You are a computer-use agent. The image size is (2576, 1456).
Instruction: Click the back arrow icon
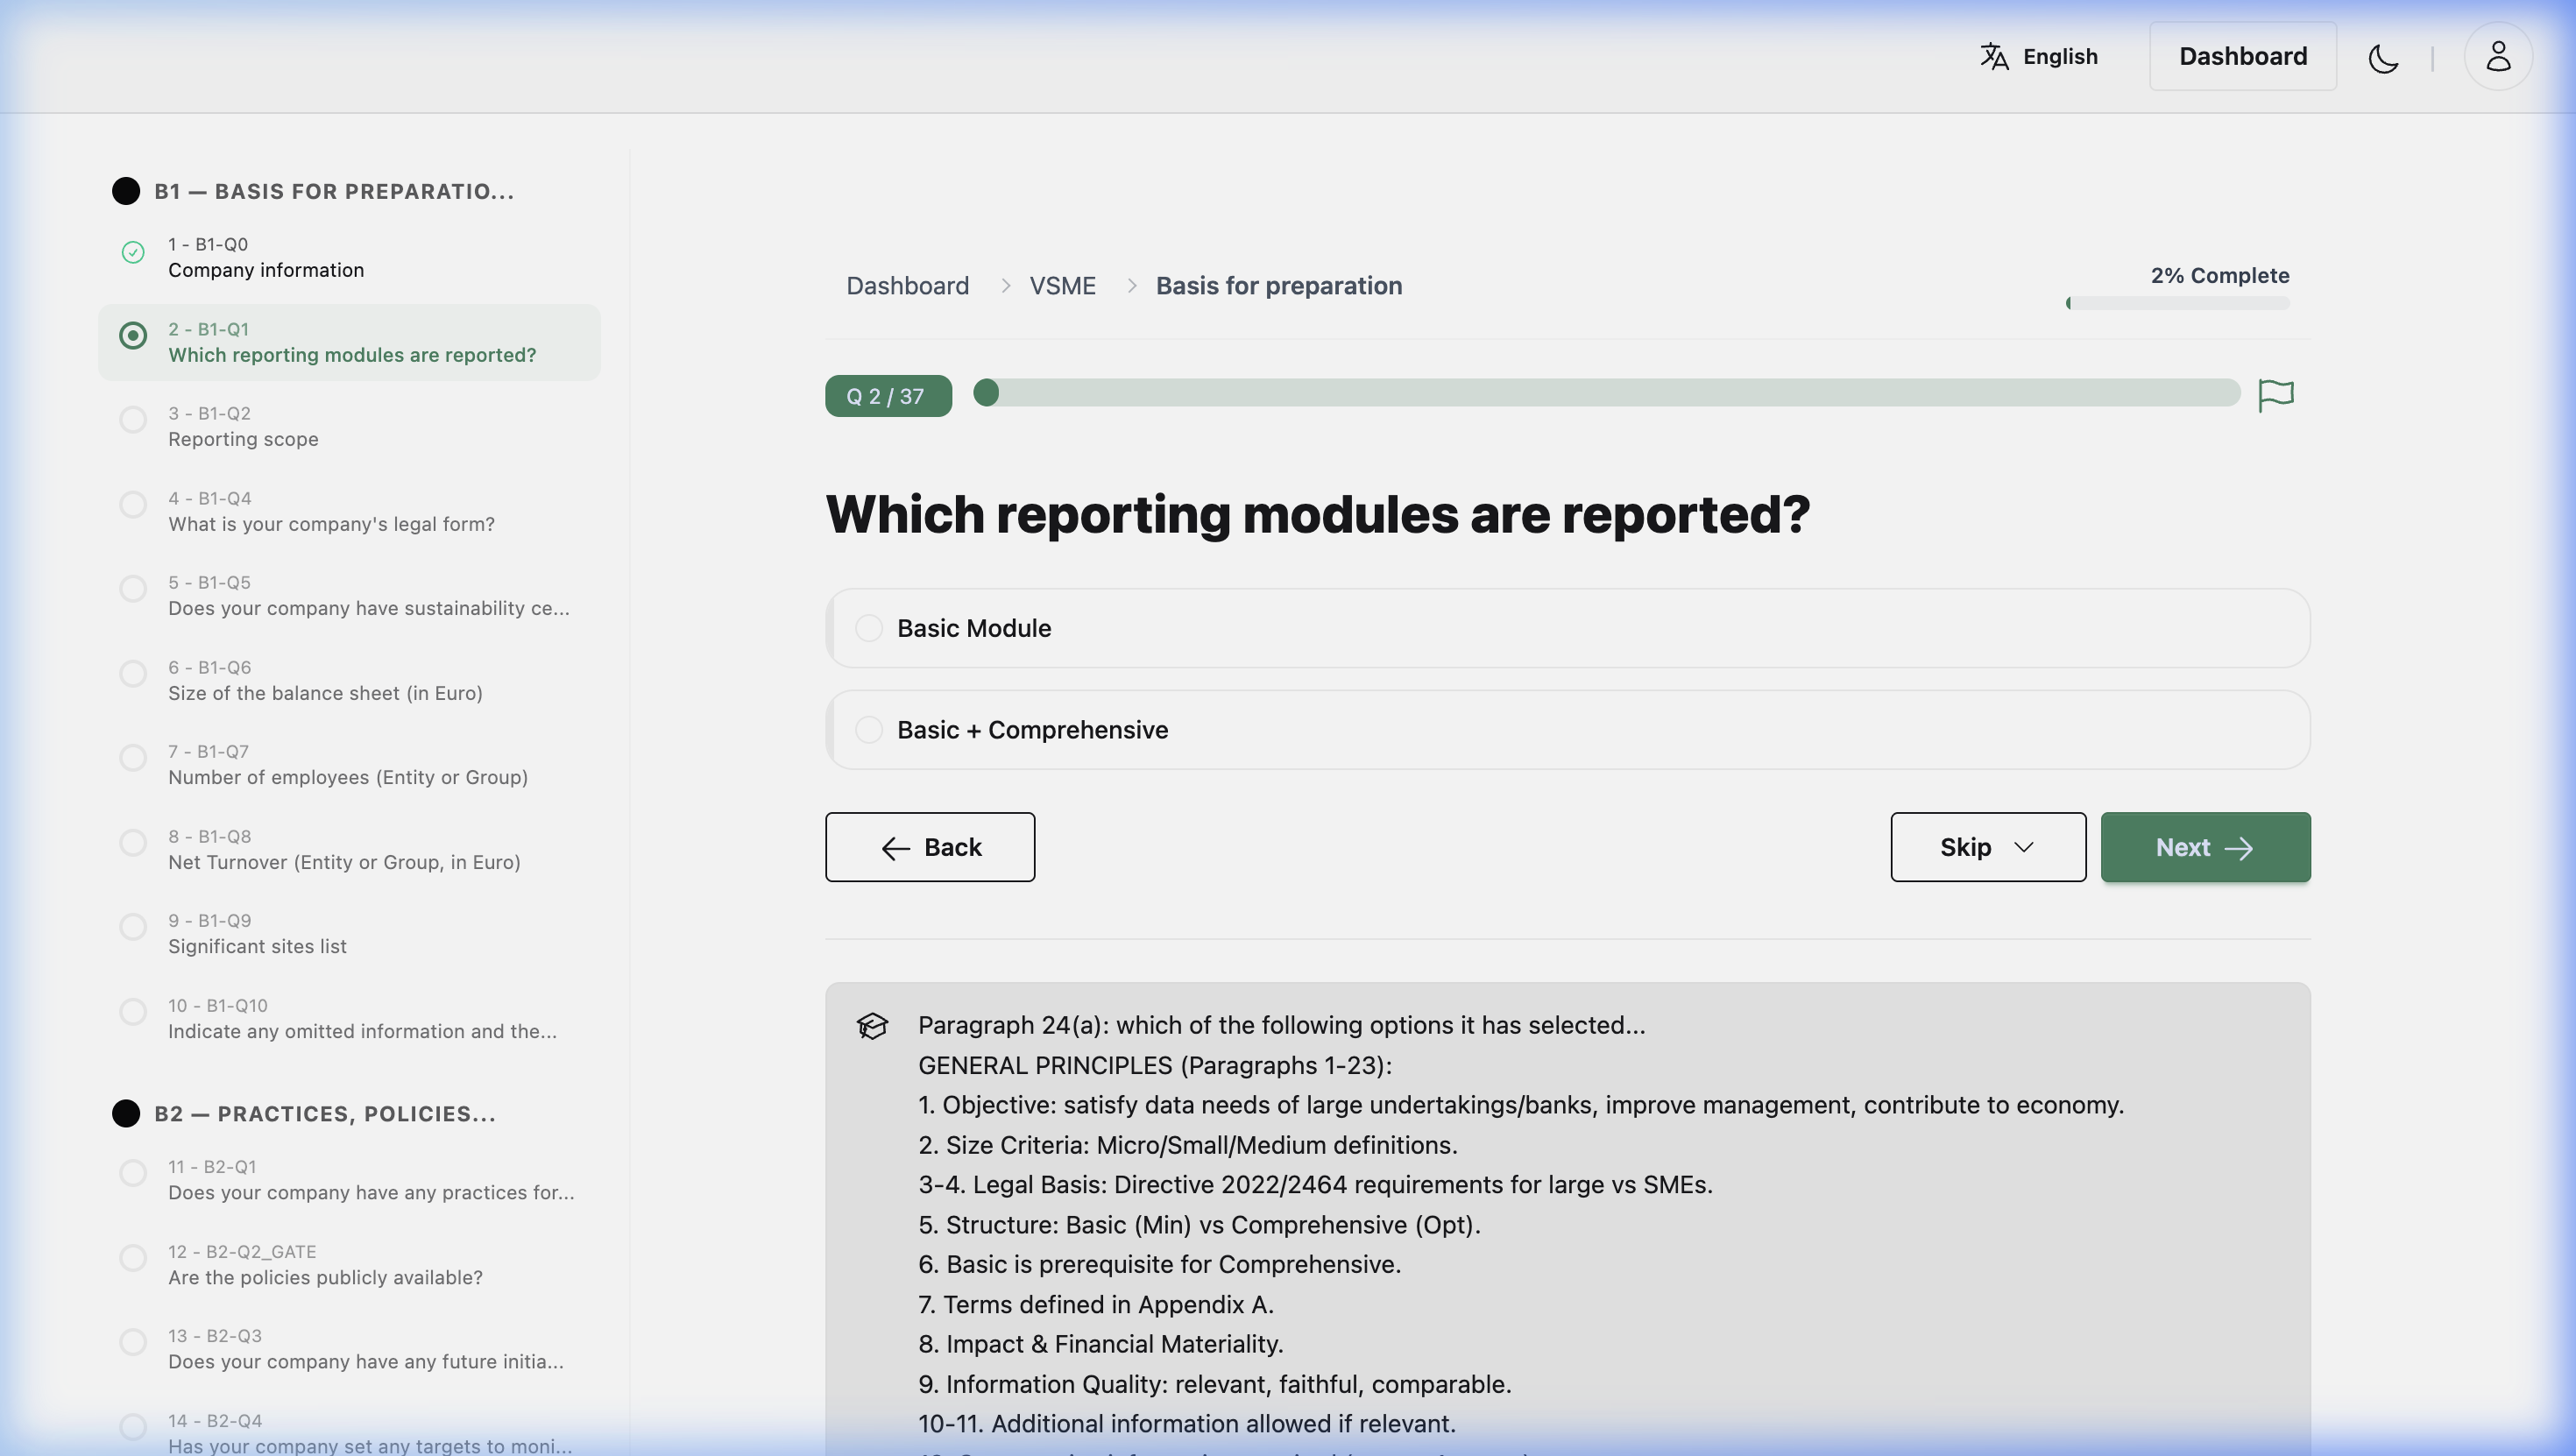coord(895,847)
